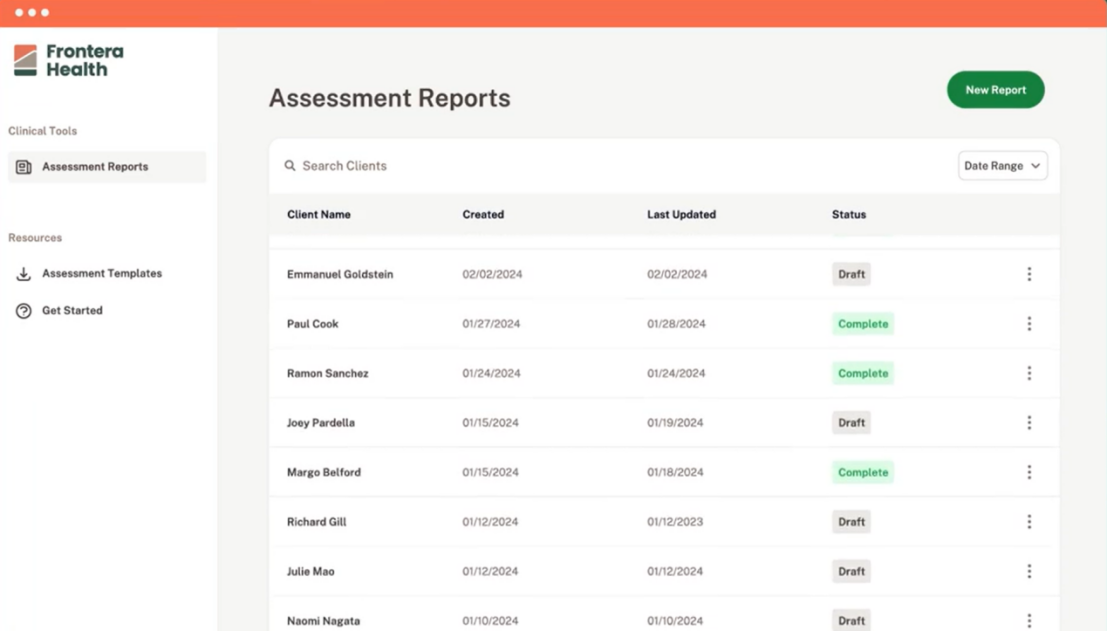Screen dimensions: 1108x631
Task: Select Assessment Reports in the sidebar
Action: point(95,167)
